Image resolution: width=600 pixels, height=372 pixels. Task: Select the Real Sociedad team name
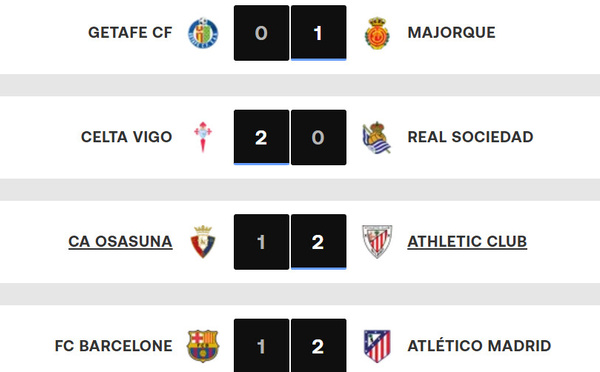pyautogui.click(x=470, y=137)
